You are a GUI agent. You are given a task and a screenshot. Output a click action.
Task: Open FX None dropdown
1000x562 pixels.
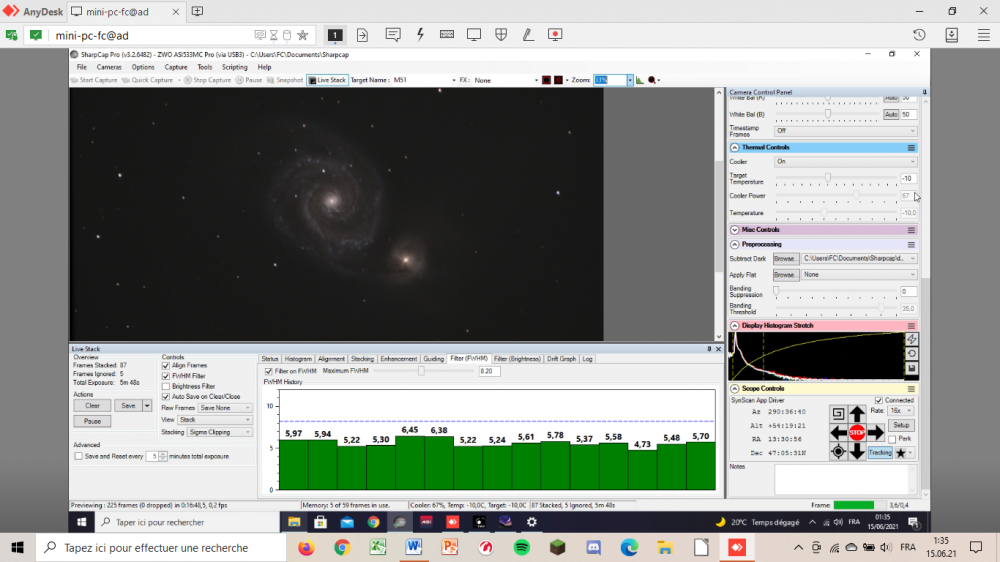click(506, 80)
